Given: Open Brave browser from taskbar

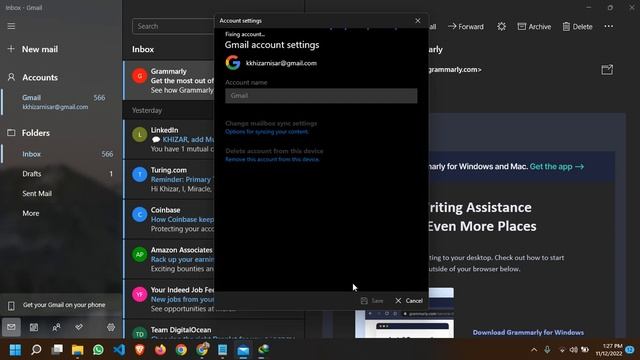Looking at the screenshot, I should [x=140, y=350].
